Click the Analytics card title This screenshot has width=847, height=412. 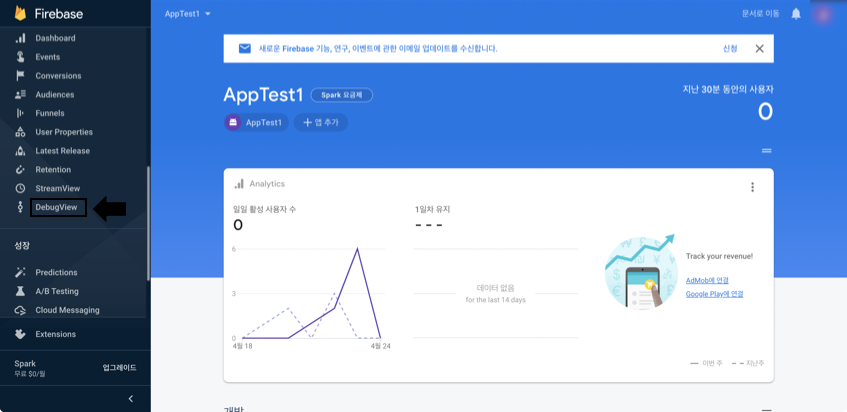coord(267,184)
